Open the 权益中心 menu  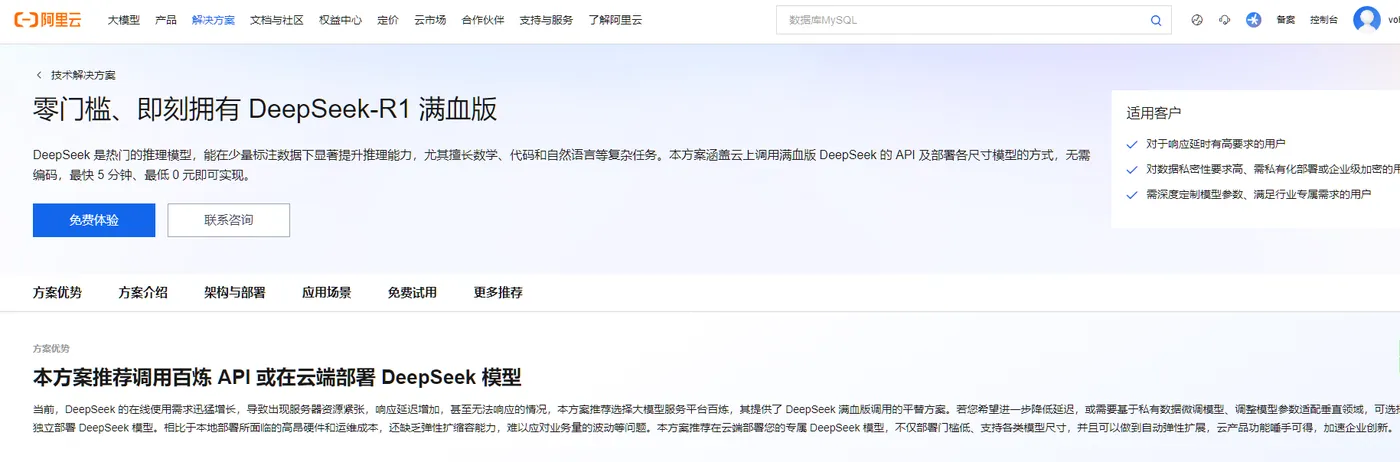click(340, 20)
